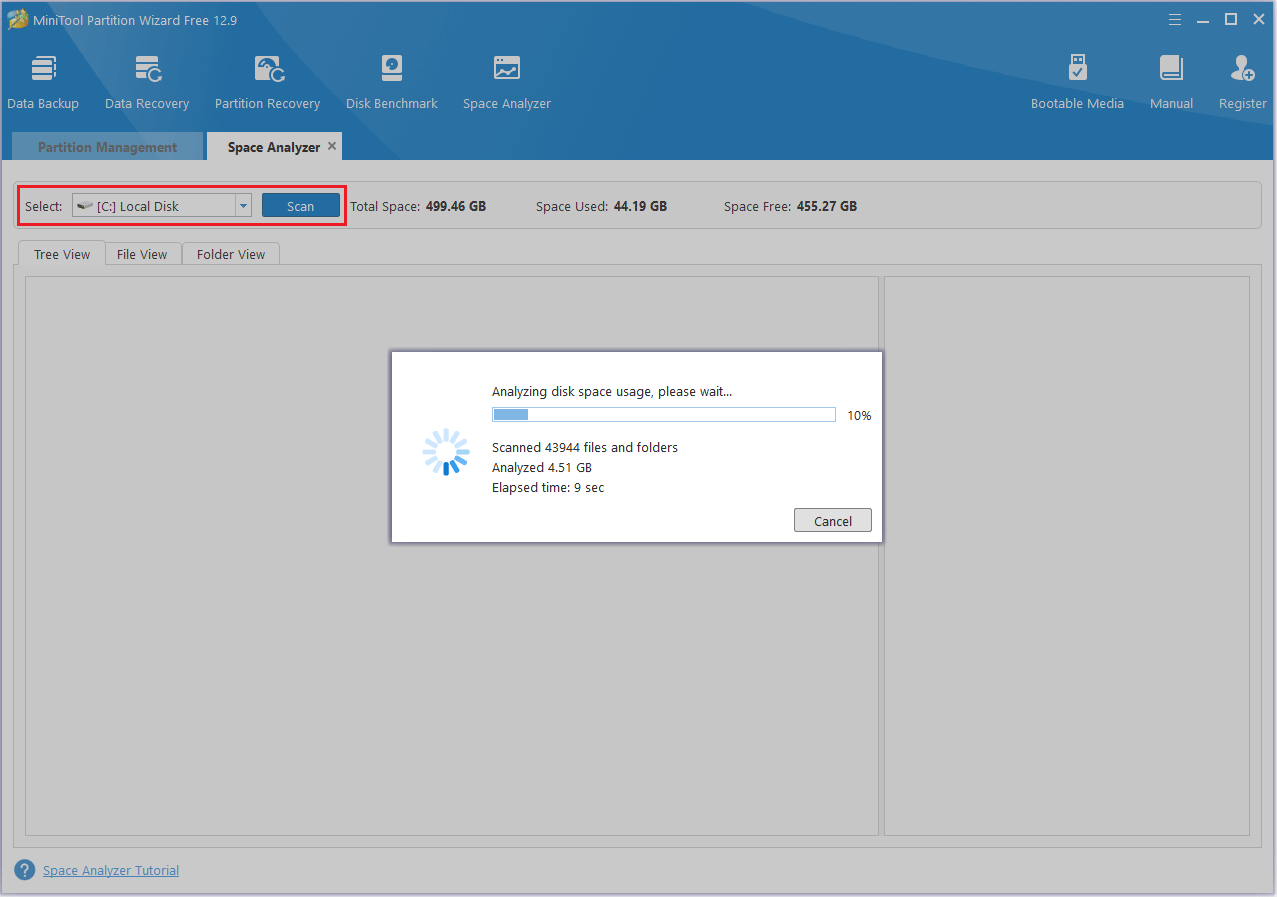The width and height of the screenshot is (1277, 897).
Task: Open the title bar hamburger menu
Action: click(x=1173, y=19)
